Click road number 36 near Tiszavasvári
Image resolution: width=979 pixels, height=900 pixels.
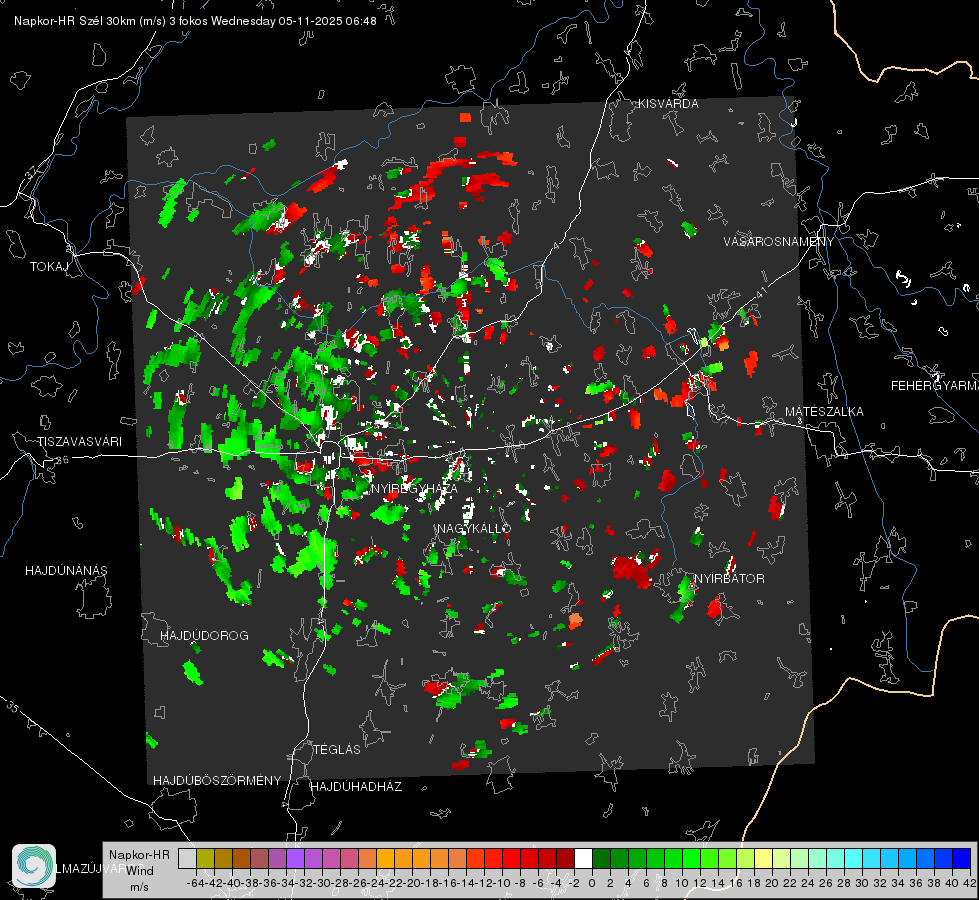coord(62,460)
